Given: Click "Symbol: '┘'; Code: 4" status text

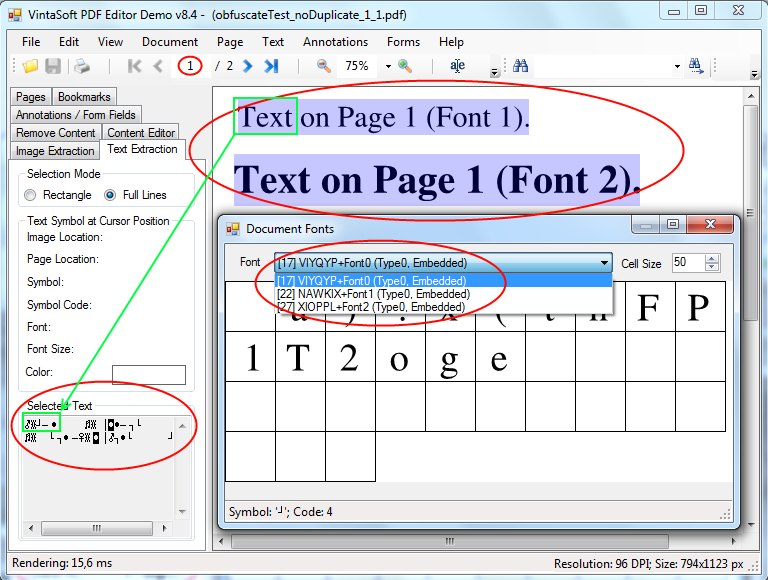Looking at the screenshot, I should [x=281, y=512].
